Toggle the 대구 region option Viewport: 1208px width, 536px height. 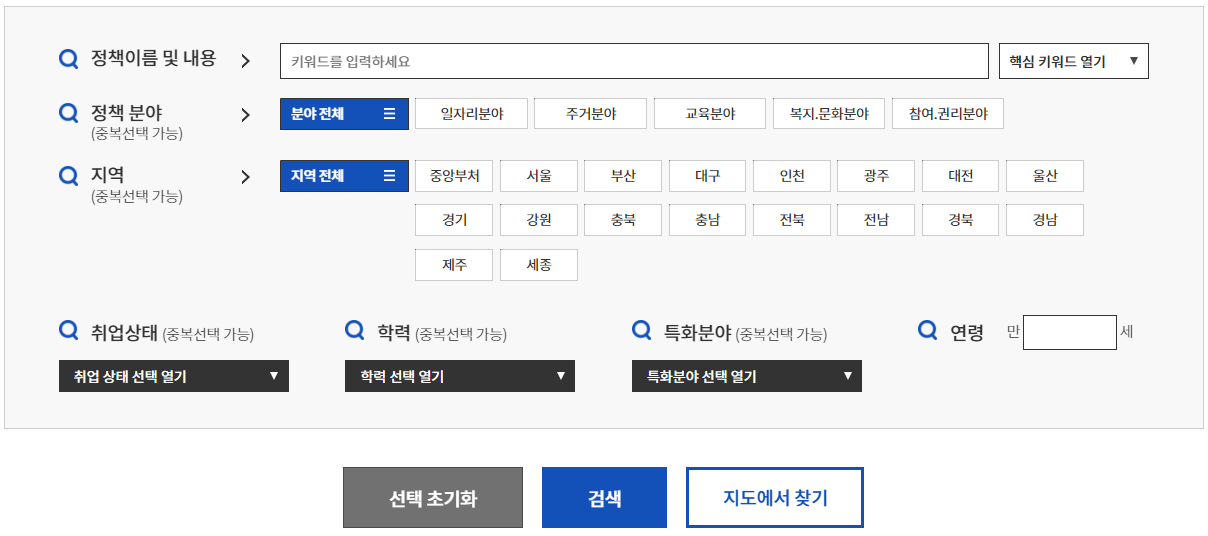(x=707, y=176)
